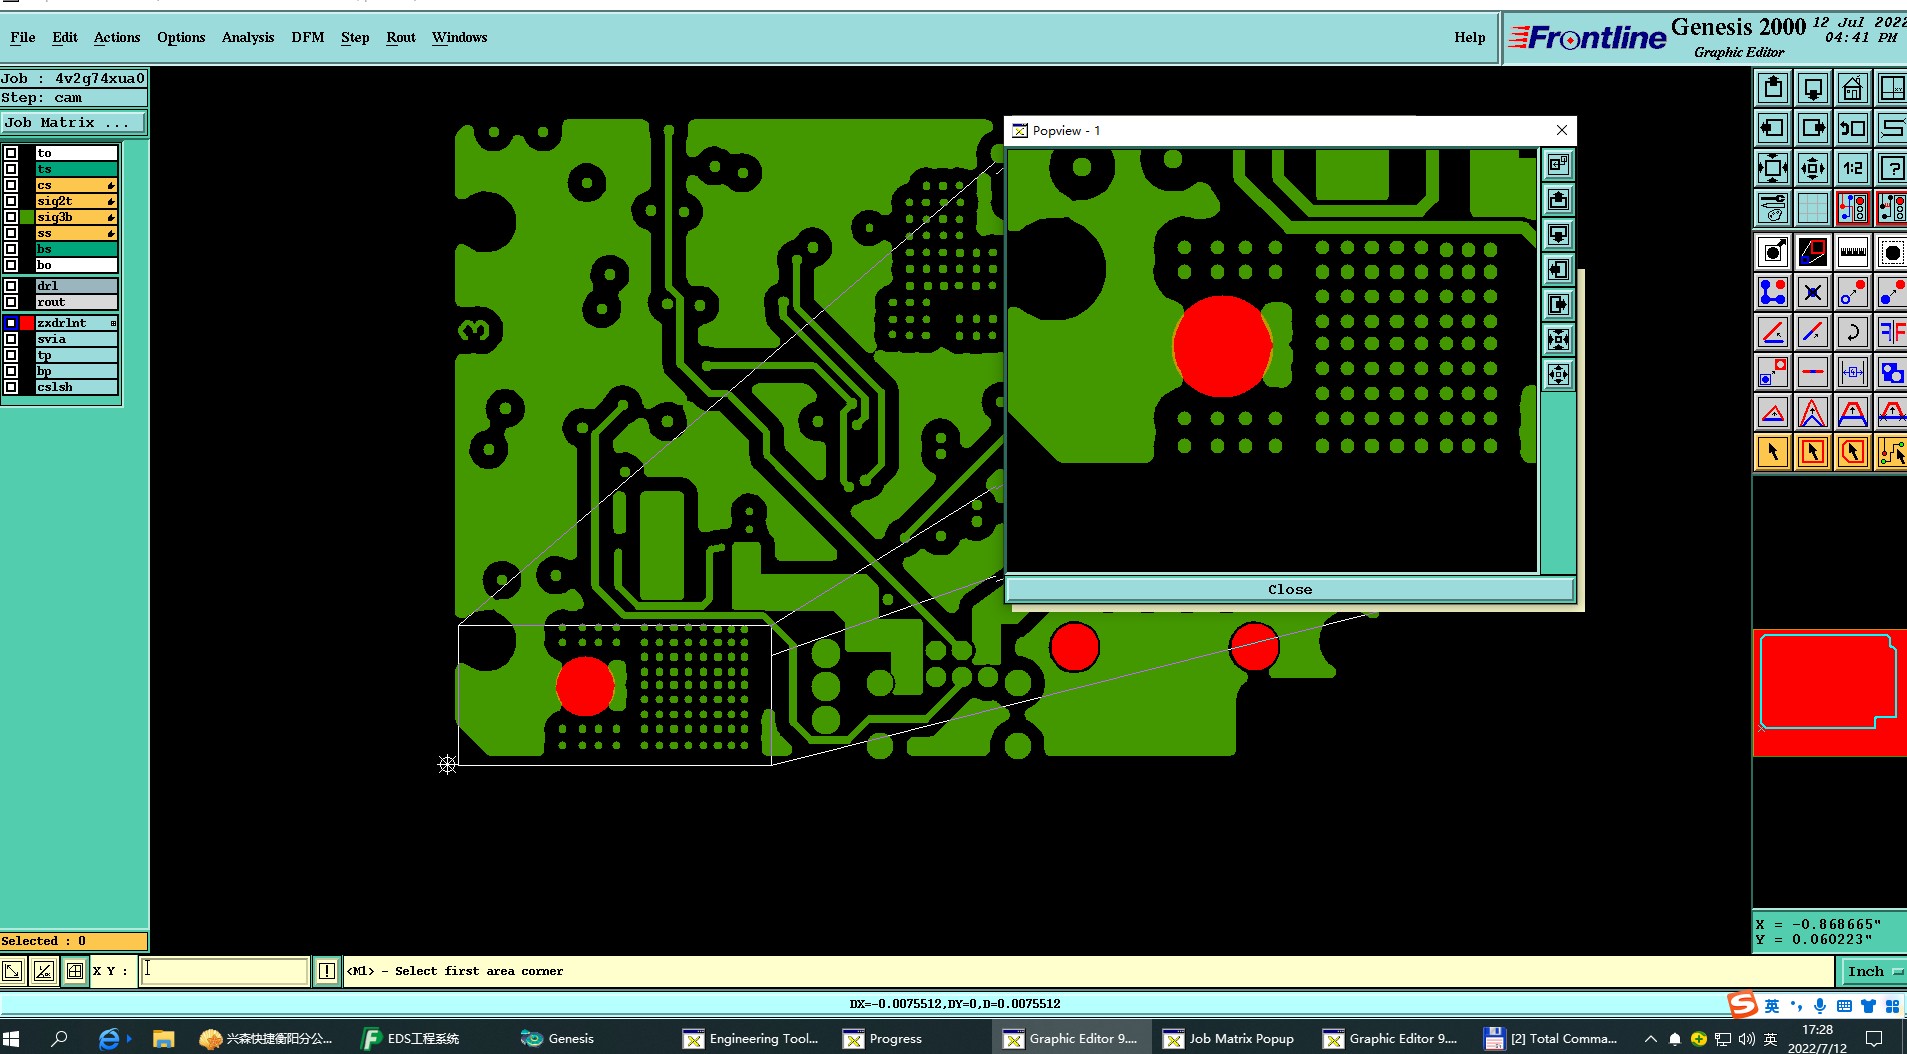Choose the arrow single-select tool
The image size is (1907, 1054).
pyautogui.click(x=1772, y=452)
